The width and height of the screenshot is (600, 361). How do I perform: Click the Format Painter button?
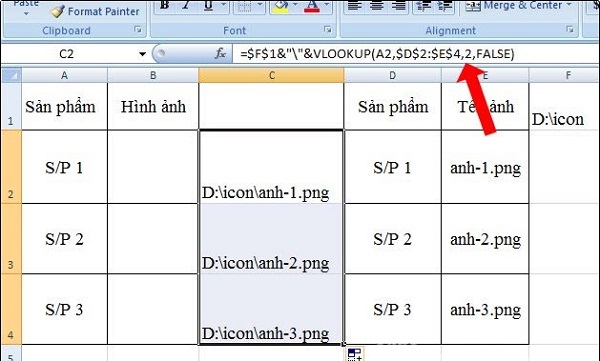[x=95, y=11]
